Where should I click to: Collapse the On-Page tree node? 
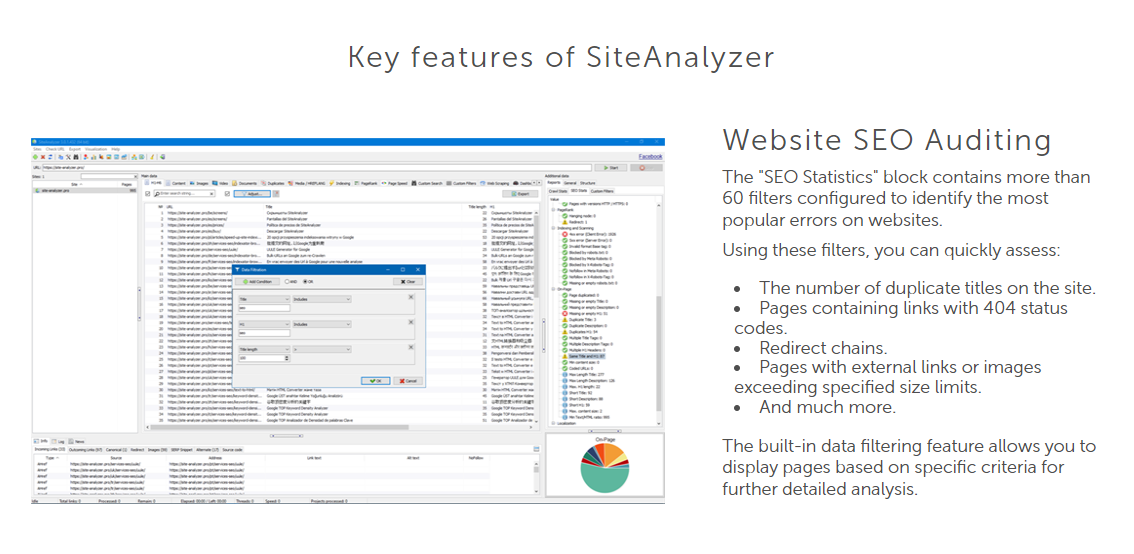[x=553, y=289]
